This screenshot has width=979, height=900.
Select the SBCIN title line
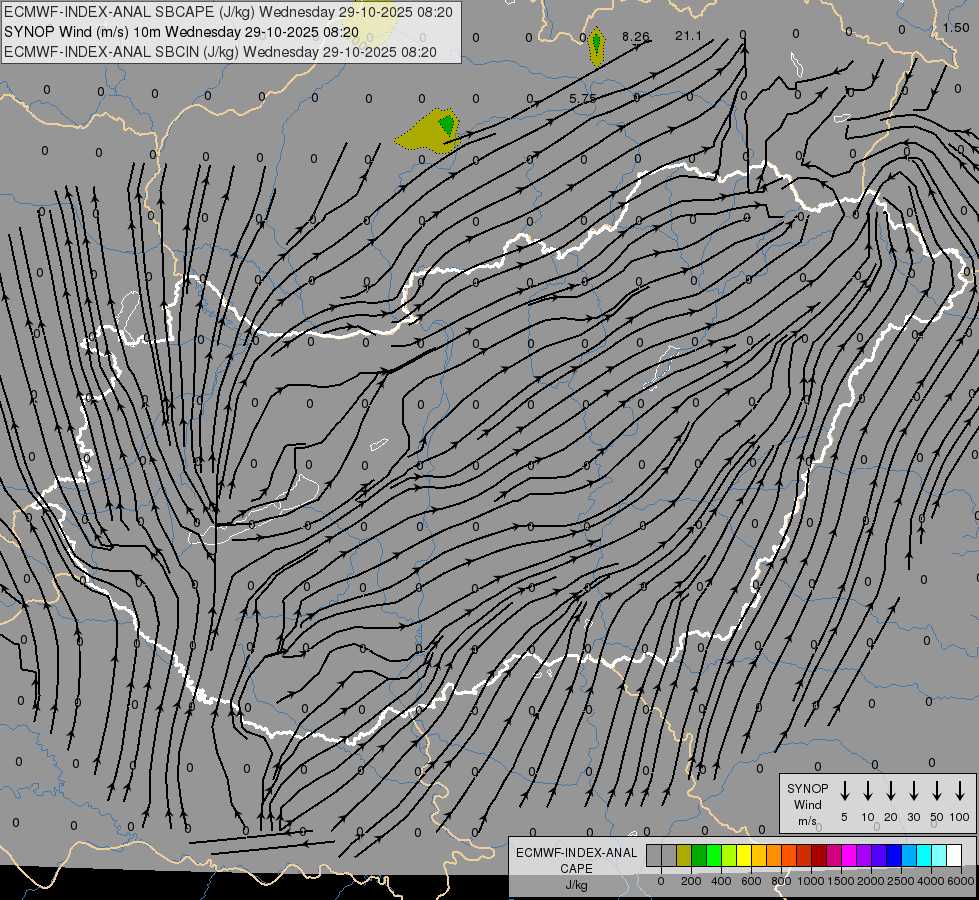(220, 52)
